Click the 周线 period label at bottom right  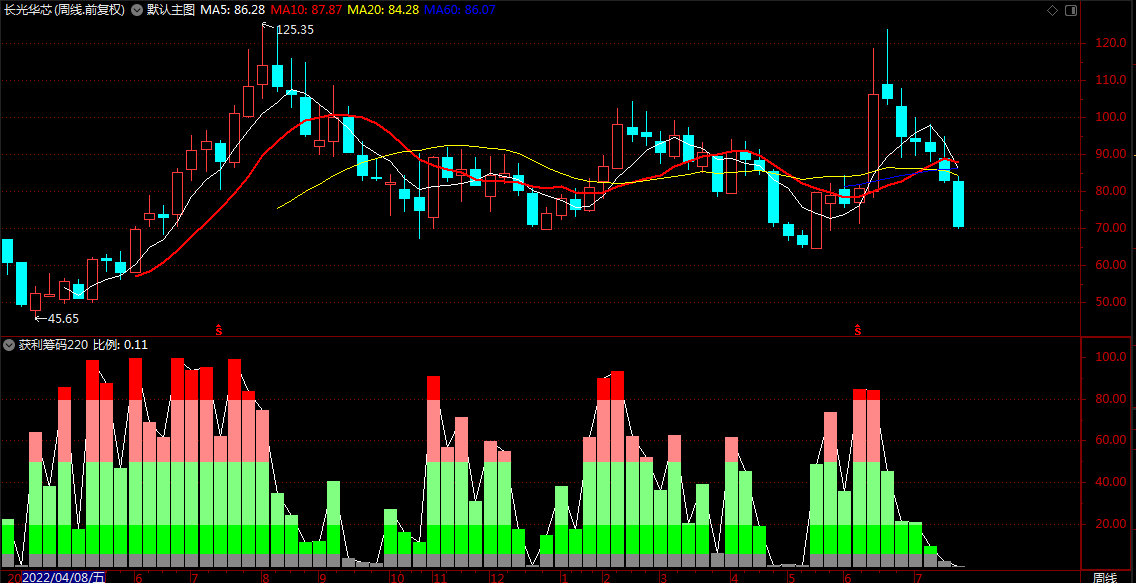click(x=1105, y=577)
